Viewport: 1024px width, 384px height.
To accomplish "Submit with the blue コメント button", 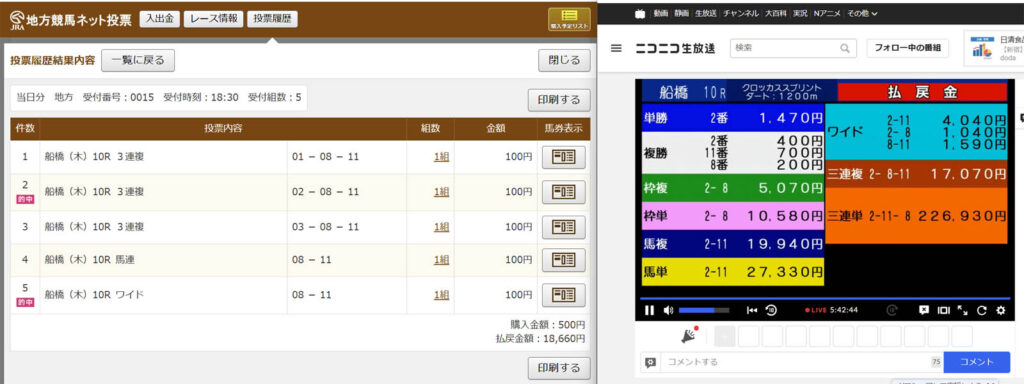I will click(977, 362).
